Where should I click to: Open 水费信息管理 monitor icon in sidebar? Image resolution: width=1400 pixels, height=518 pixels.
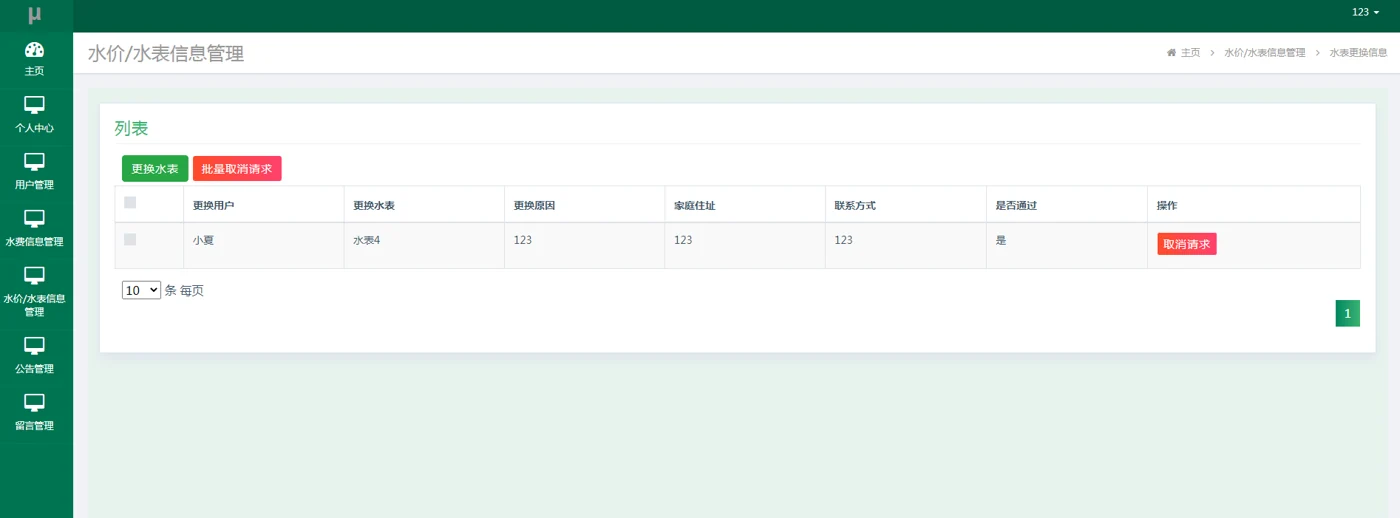pyautogui.click(x=35, y=219)
